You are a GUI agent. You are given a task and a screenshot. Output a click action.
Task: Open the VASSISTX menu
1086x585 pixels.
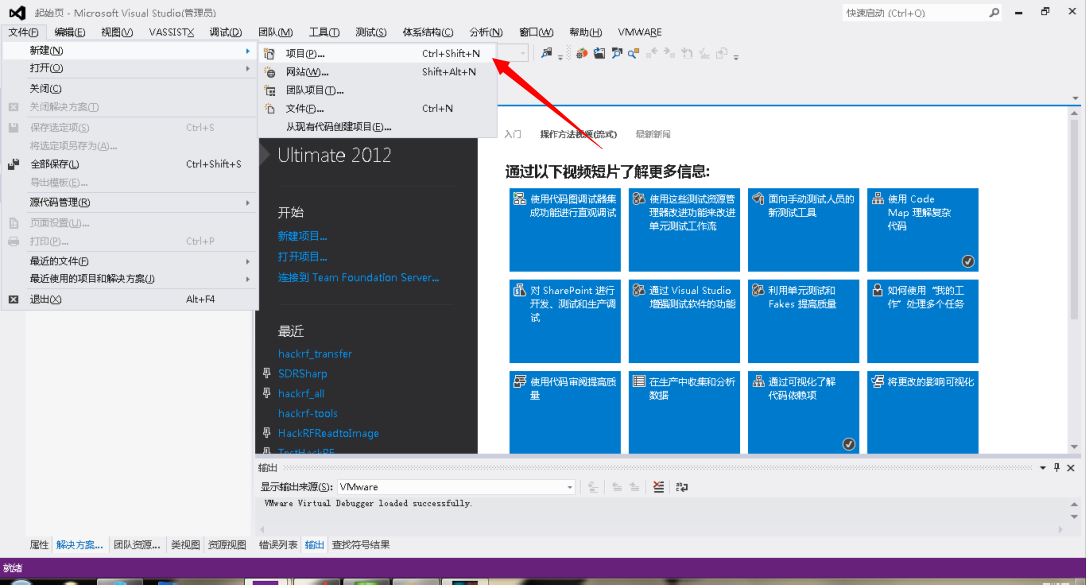pyautogui.click(x=172, y=32)
